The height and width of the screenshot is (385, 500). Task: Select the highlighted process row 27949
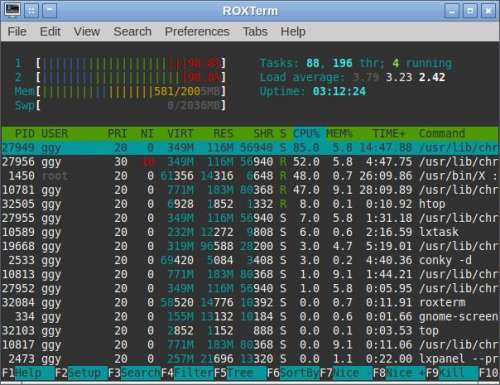point(250,148)
